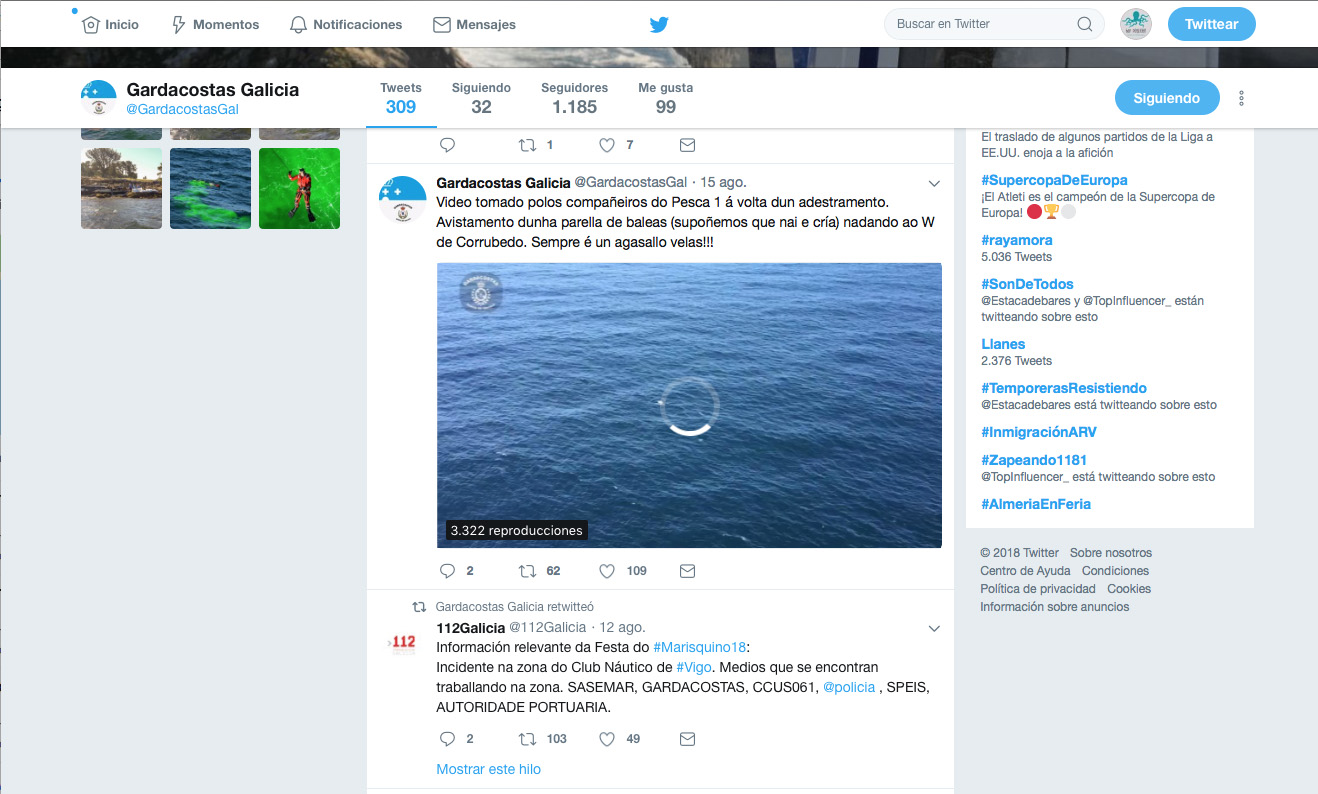Click the search magnifier icon
This screenshot has width=1318, height=794.
point(1084,25)
